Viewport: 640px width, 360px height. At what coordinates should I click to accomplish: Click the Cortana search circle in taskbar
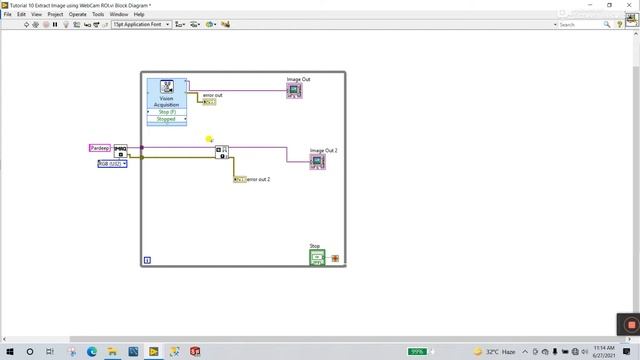[30, 351]
